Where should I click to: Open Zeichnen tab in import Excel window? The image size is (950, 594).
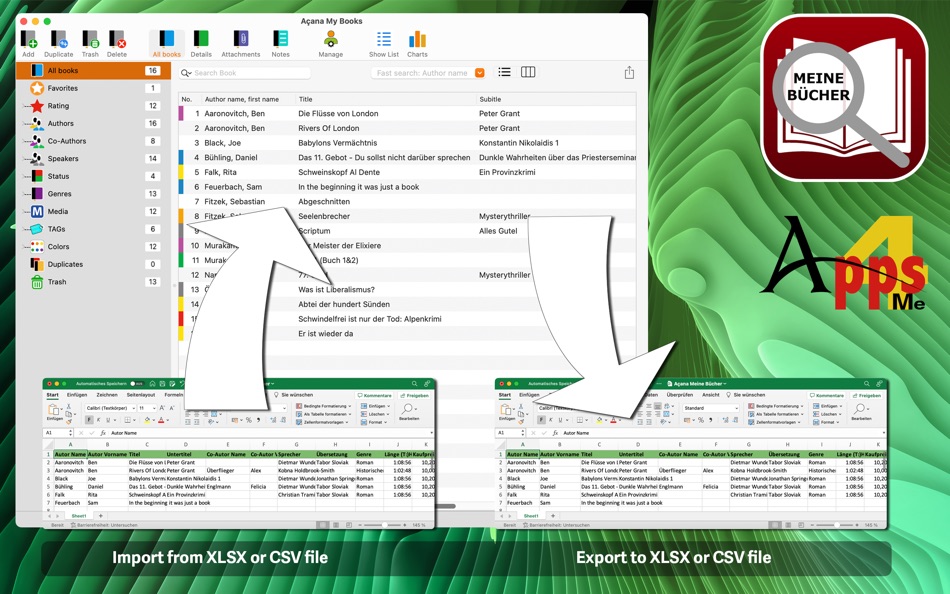[x=107, y=395]
